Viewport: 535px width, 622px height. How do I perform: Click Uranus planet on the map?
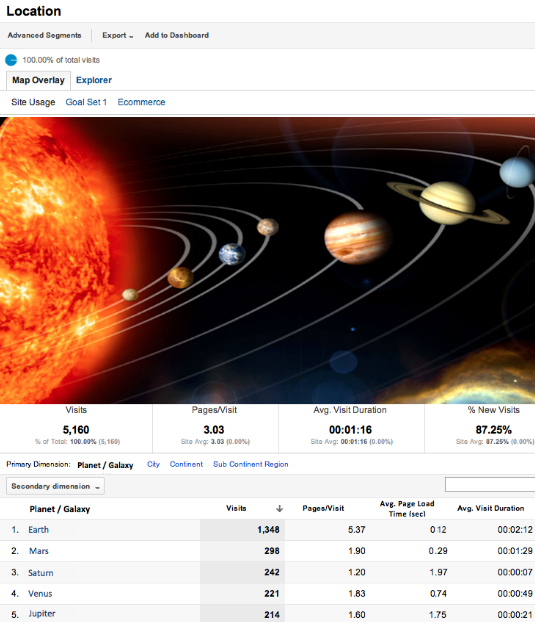[x=517, y=172]
